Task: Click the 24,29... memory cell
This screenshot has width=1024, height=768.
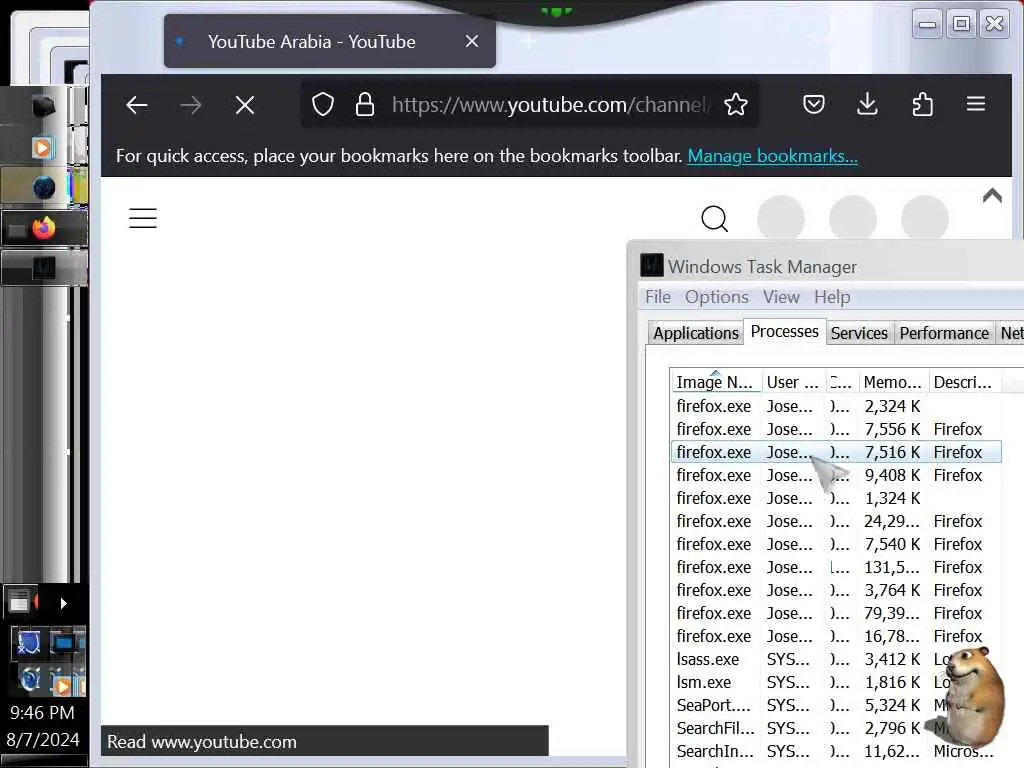Action: [891, 521]
